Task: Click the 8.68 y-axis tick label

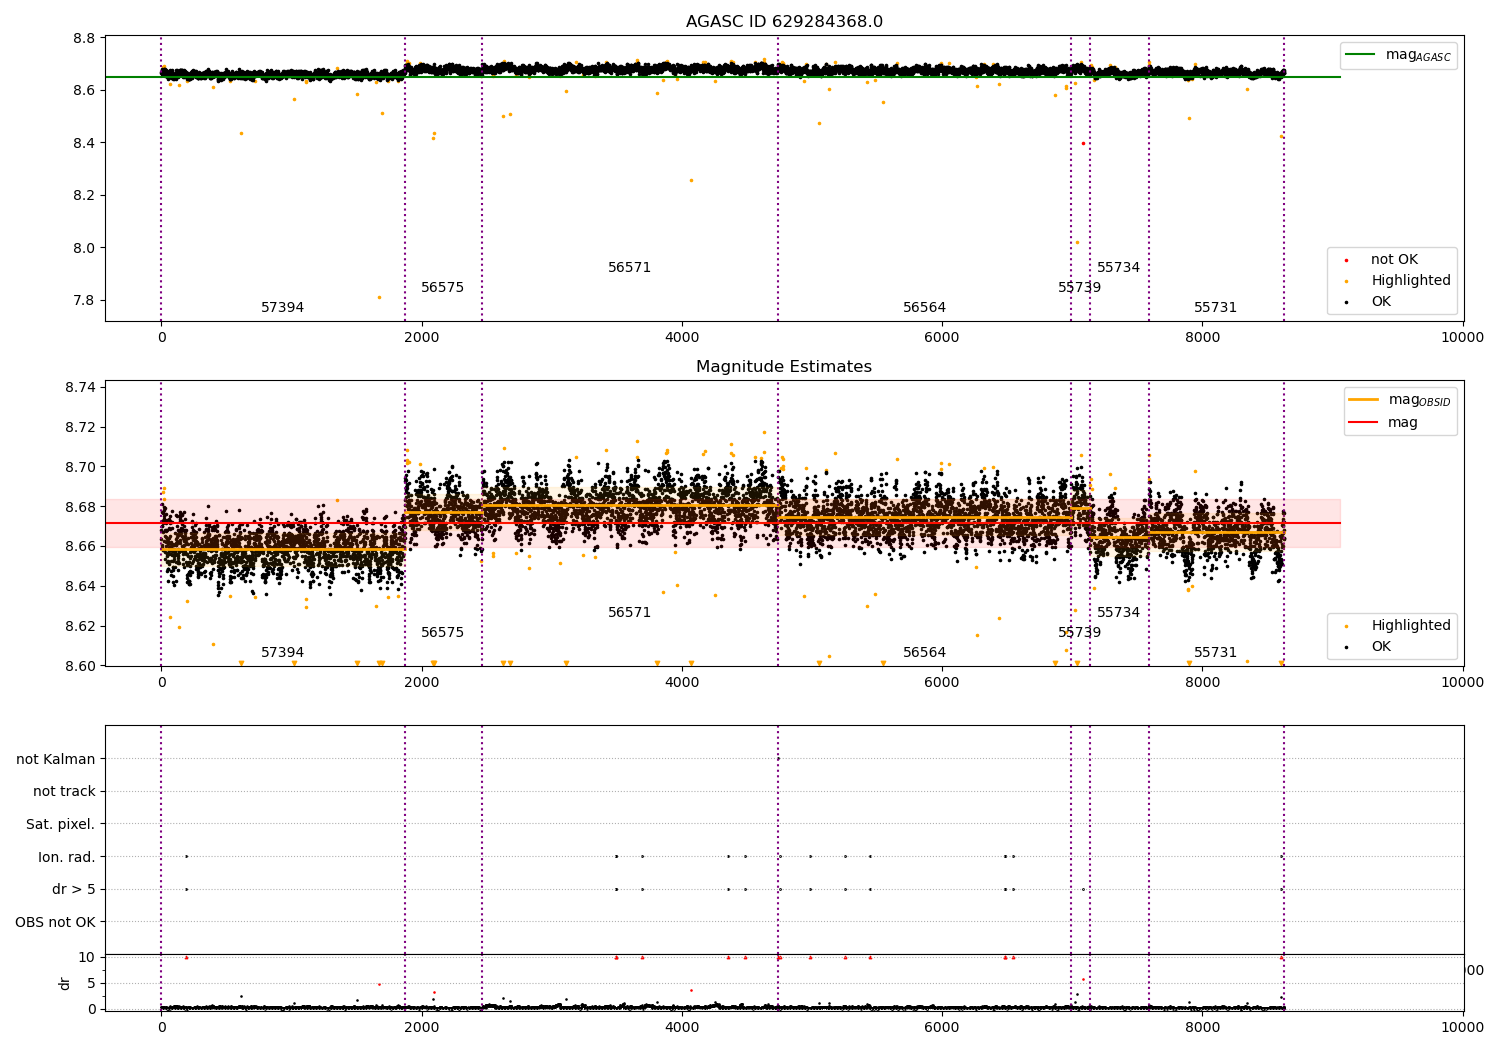Action: 81,507
